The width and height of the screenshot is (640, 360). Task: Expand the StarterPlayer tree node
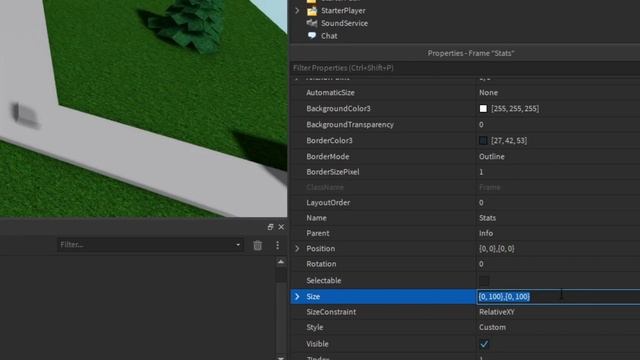[297, 11]
